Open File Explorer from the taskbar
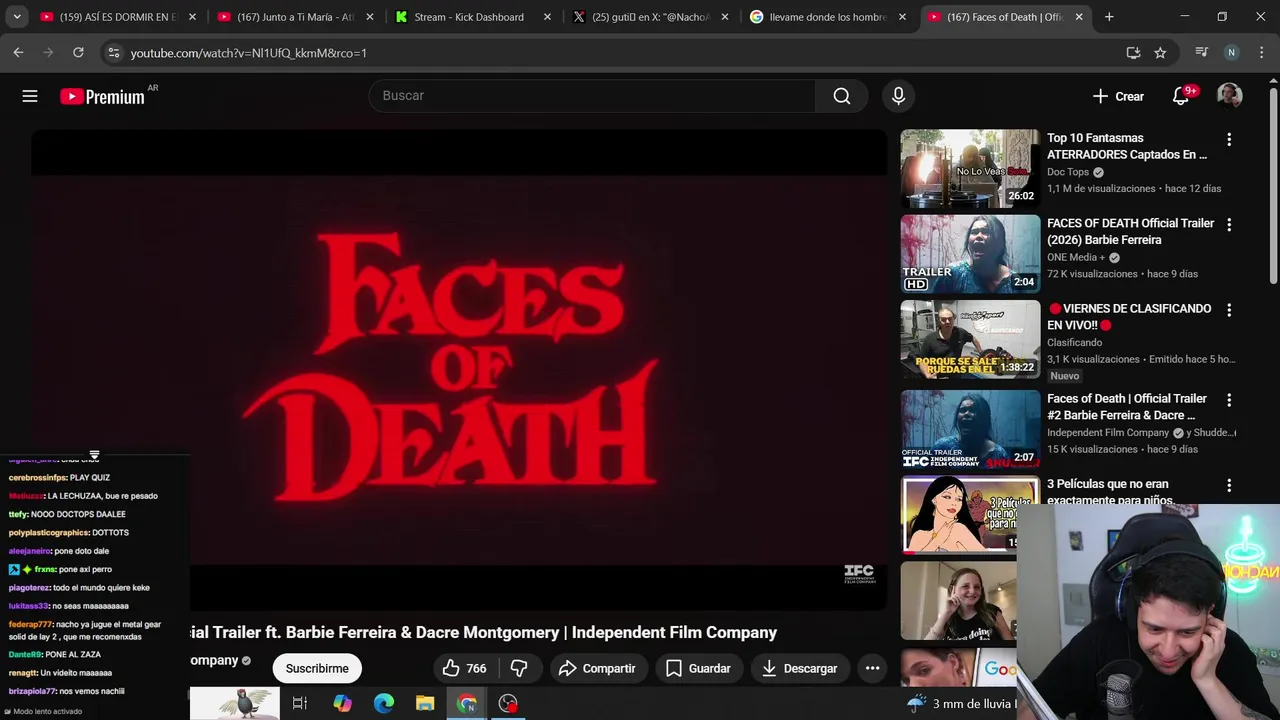Screen dimensions: 1280x720 point(425,704)
